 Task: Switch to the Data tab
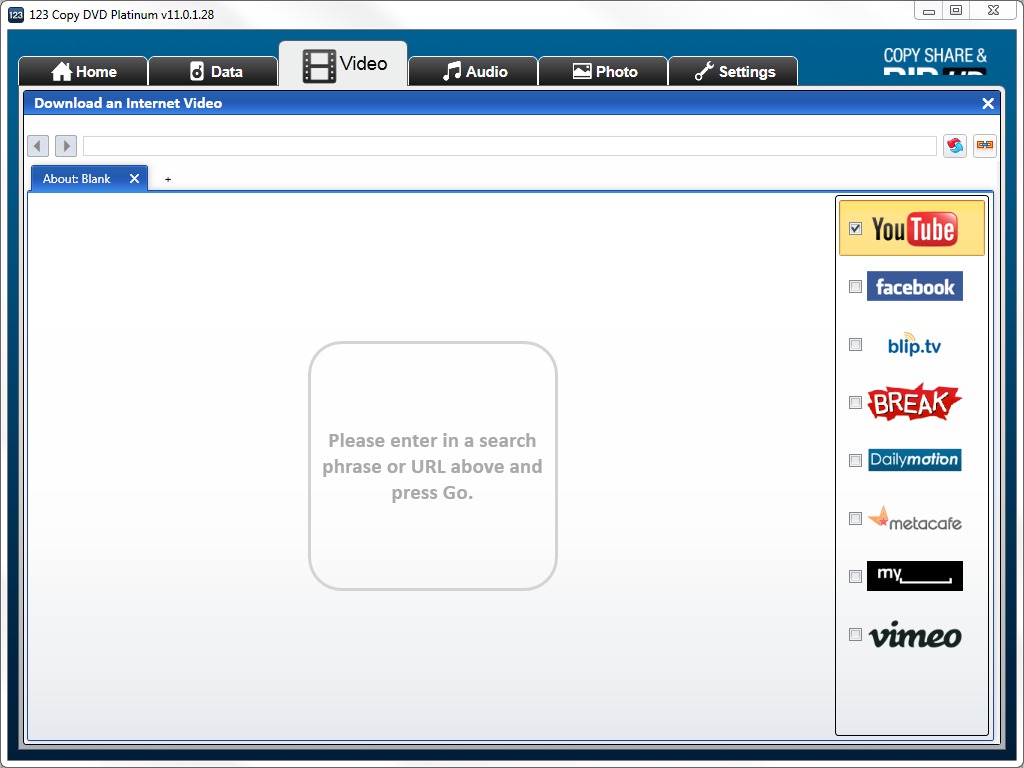(x=214, y=71)
